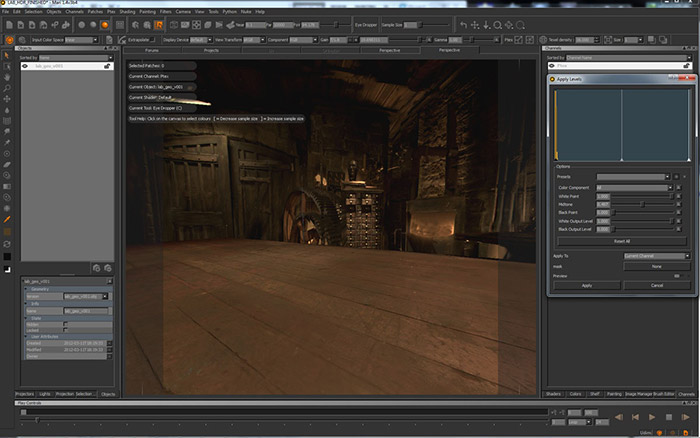Click the reset X beside Midtone

tap(679, 204)
